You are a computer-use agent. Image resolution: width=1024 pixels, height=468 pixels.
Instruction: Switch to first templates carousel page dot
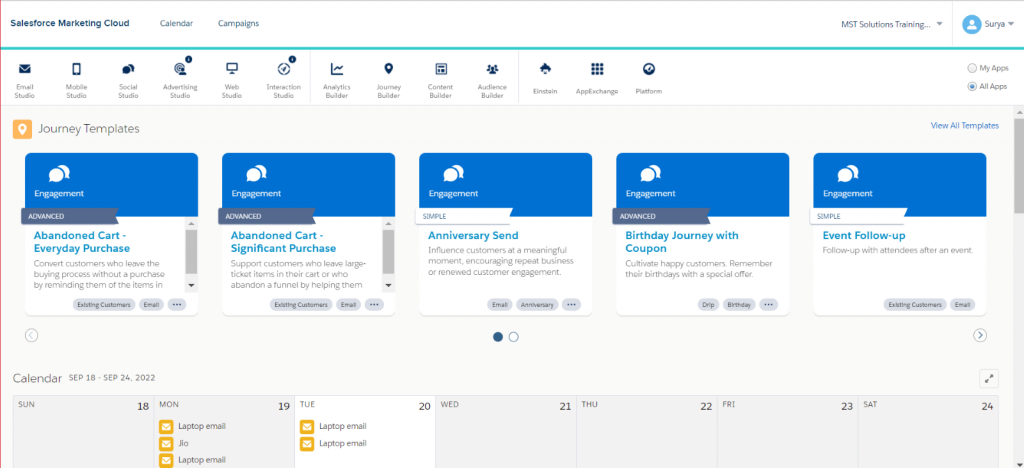coord(498,337)
